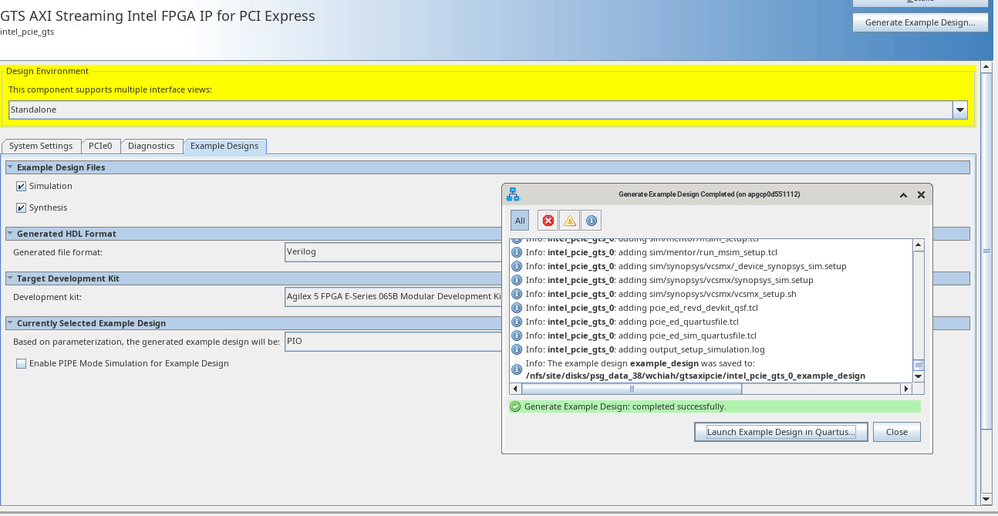998x516 pixels.
Task: Click log scrollbar up arrow
Action: pyautogui.click(x=918, y=245)
